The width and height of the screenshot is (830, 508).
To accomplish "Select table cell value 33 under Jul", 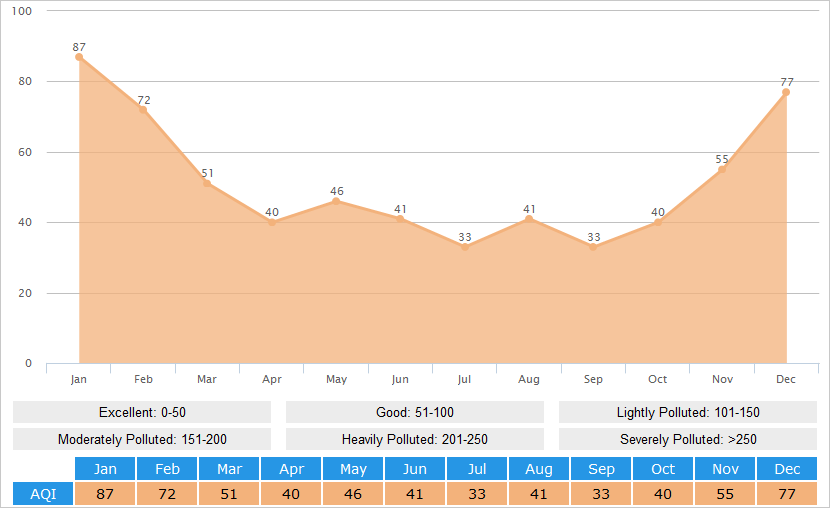I will [477, 494].
